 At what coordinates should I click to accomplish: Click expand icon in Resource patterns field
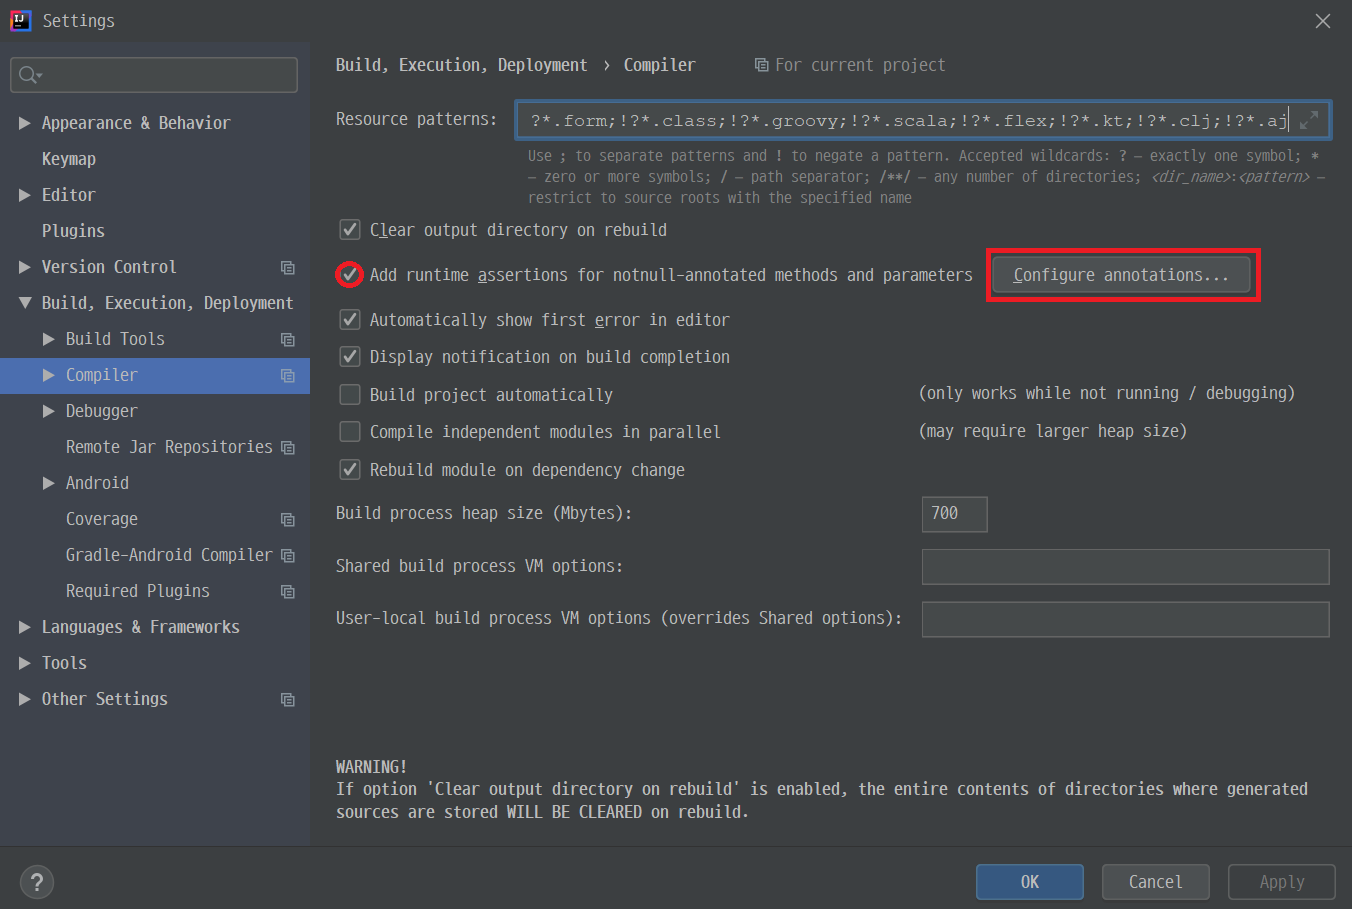point(1309,120)
